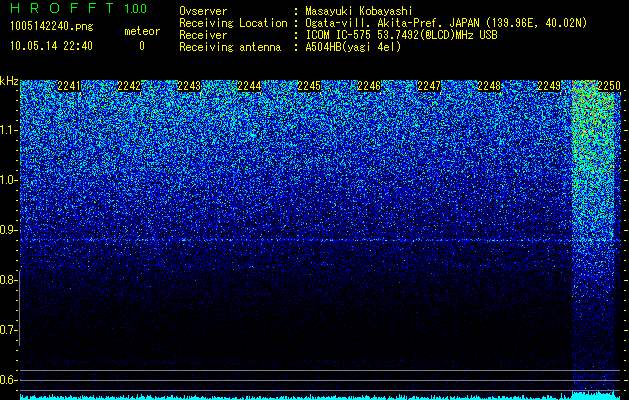Click the Receiving Location label
The width and height of the screenshot is (629, 400).
tap(233, 23)
